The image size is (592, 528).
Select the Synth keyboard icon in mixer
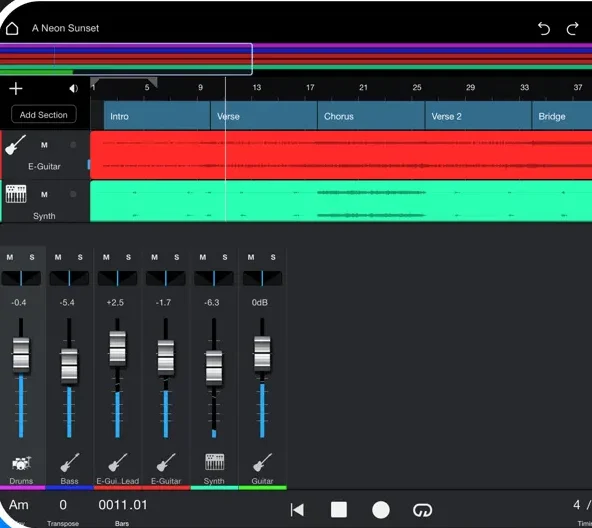pyautogui.click(x=214, y=462)
